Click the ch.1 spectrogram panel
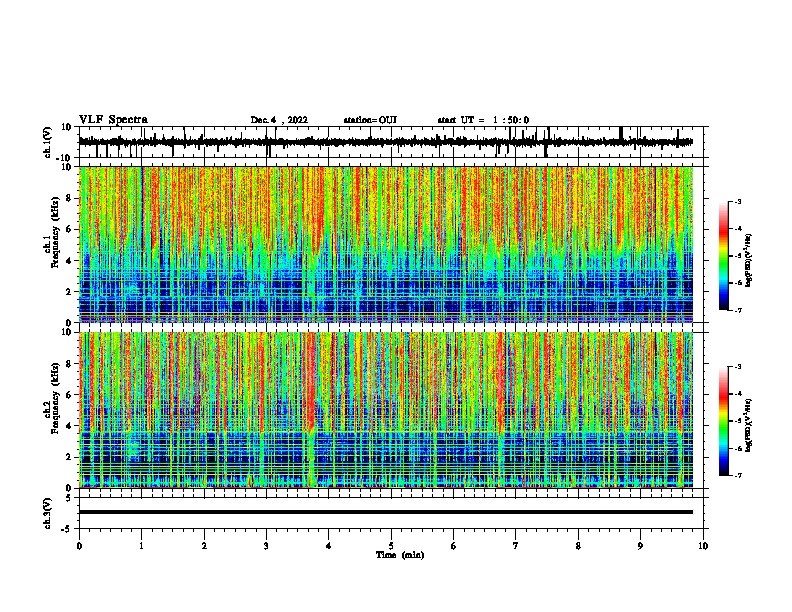 385,244
